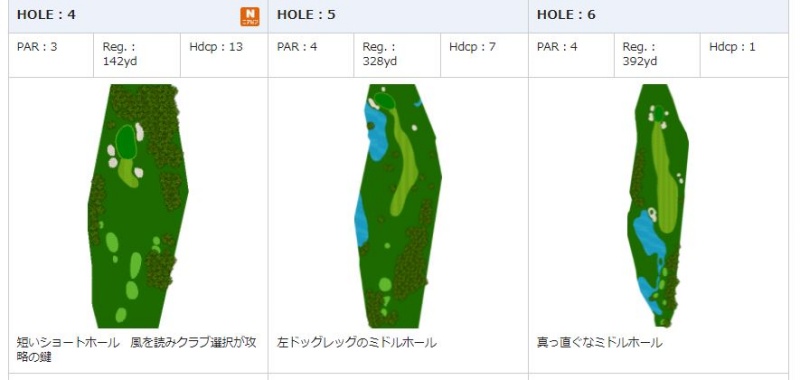Viewport: 800px width, 380px height.
Task: Click the Hdcp : 7 cell
Action: pyautogui.click(x=484, y=56)
